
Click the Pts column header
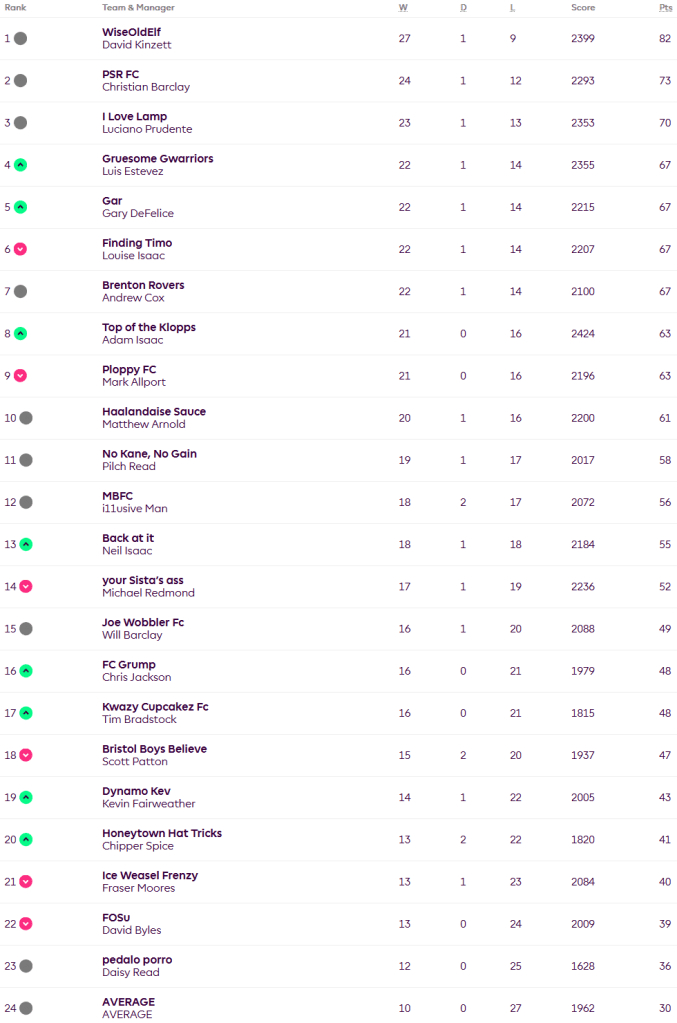click(665, 8)
